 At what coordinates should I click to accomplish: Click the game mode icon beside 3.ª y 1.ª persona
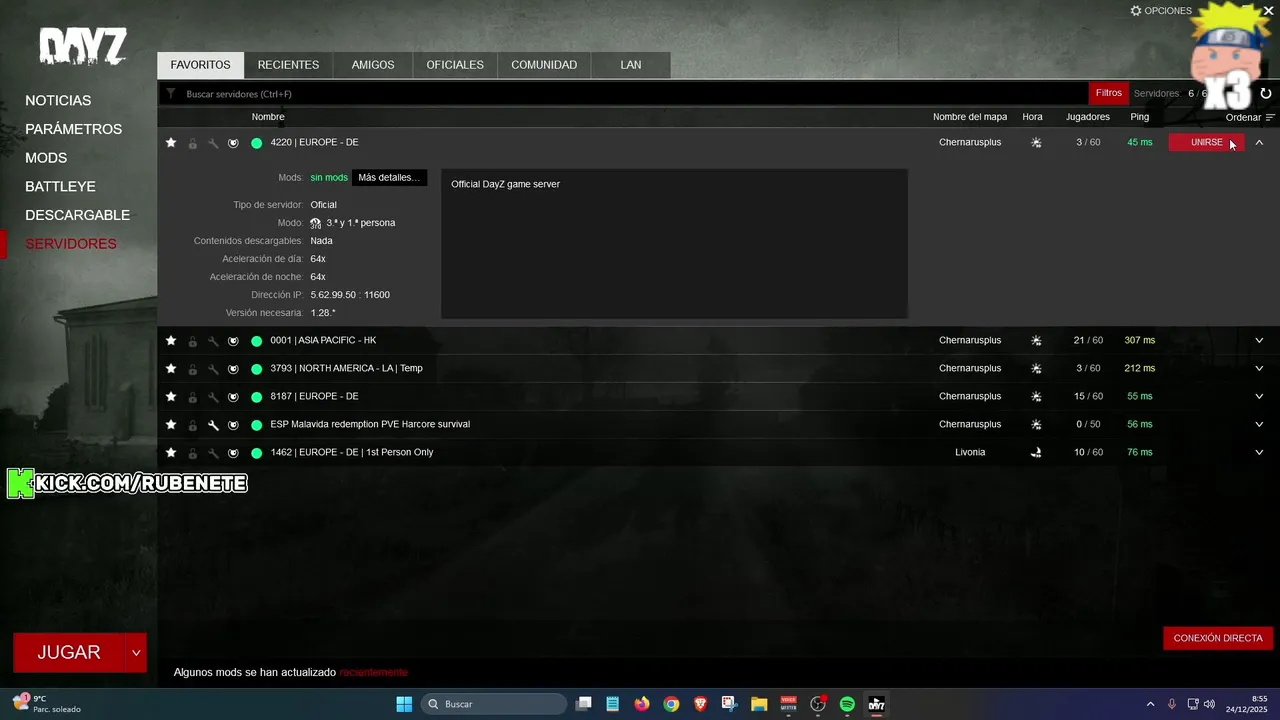coord(316,223)
